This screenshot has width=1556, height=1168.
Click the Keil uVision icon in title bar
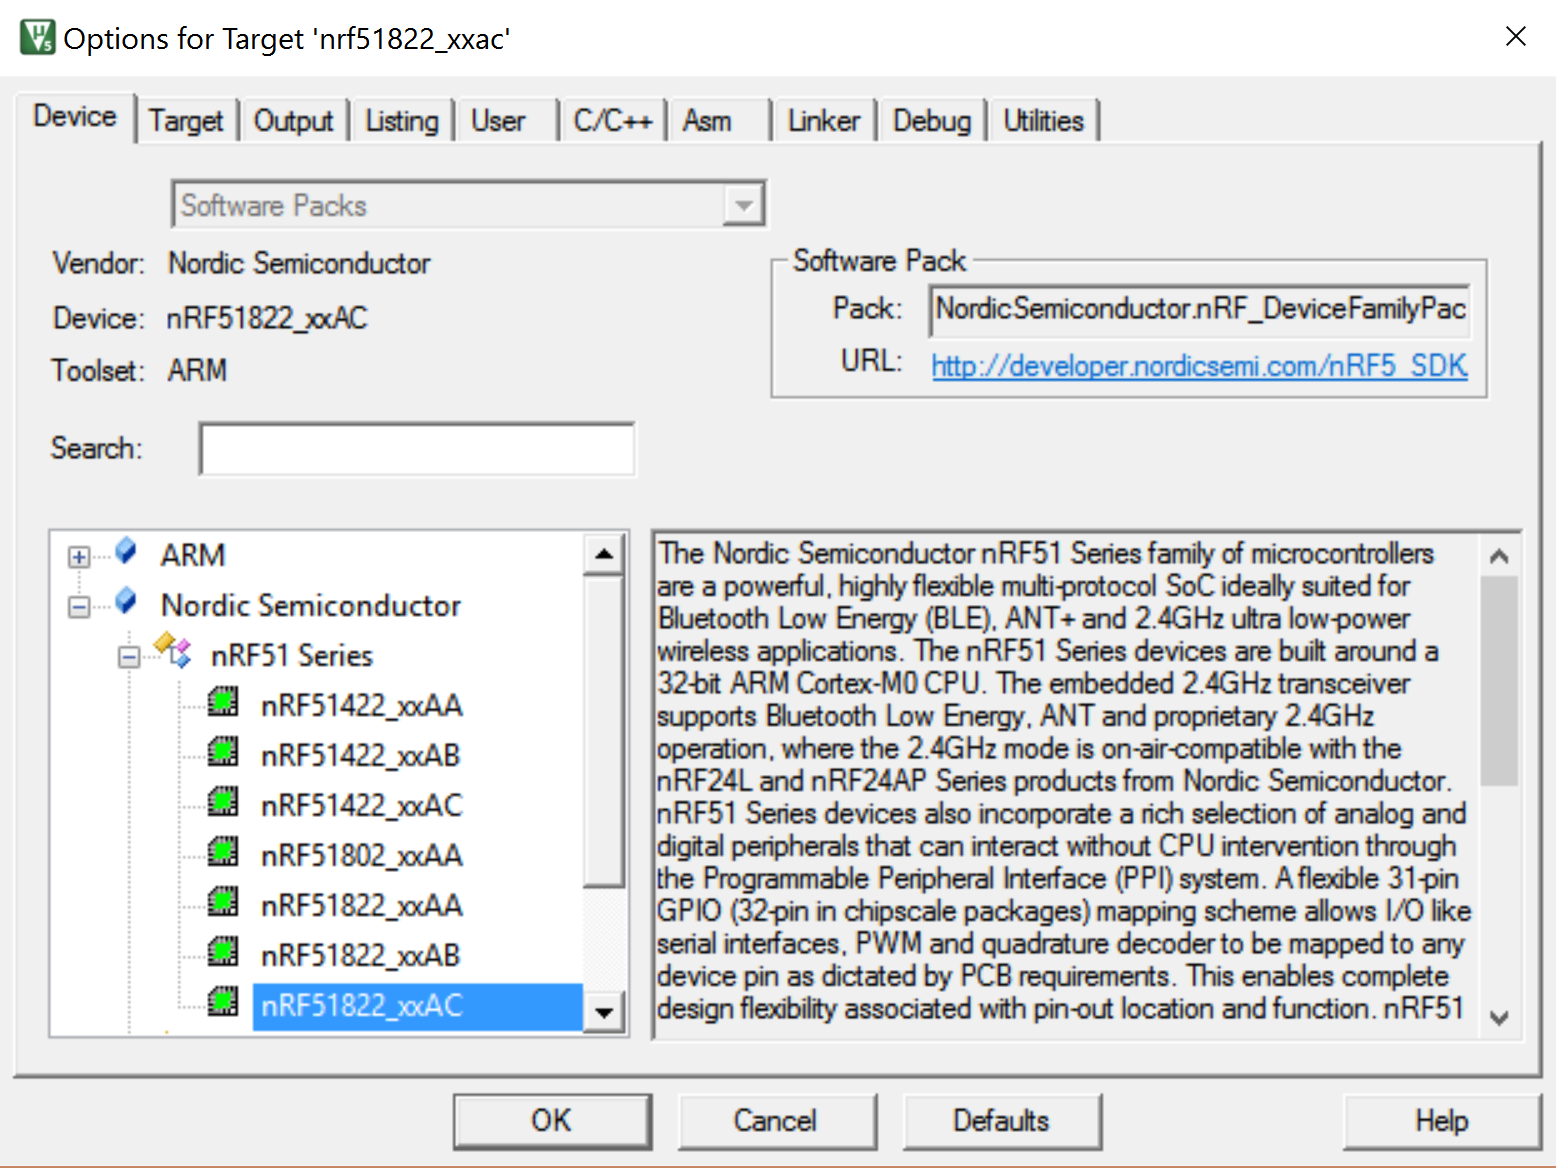click(38, 37)
